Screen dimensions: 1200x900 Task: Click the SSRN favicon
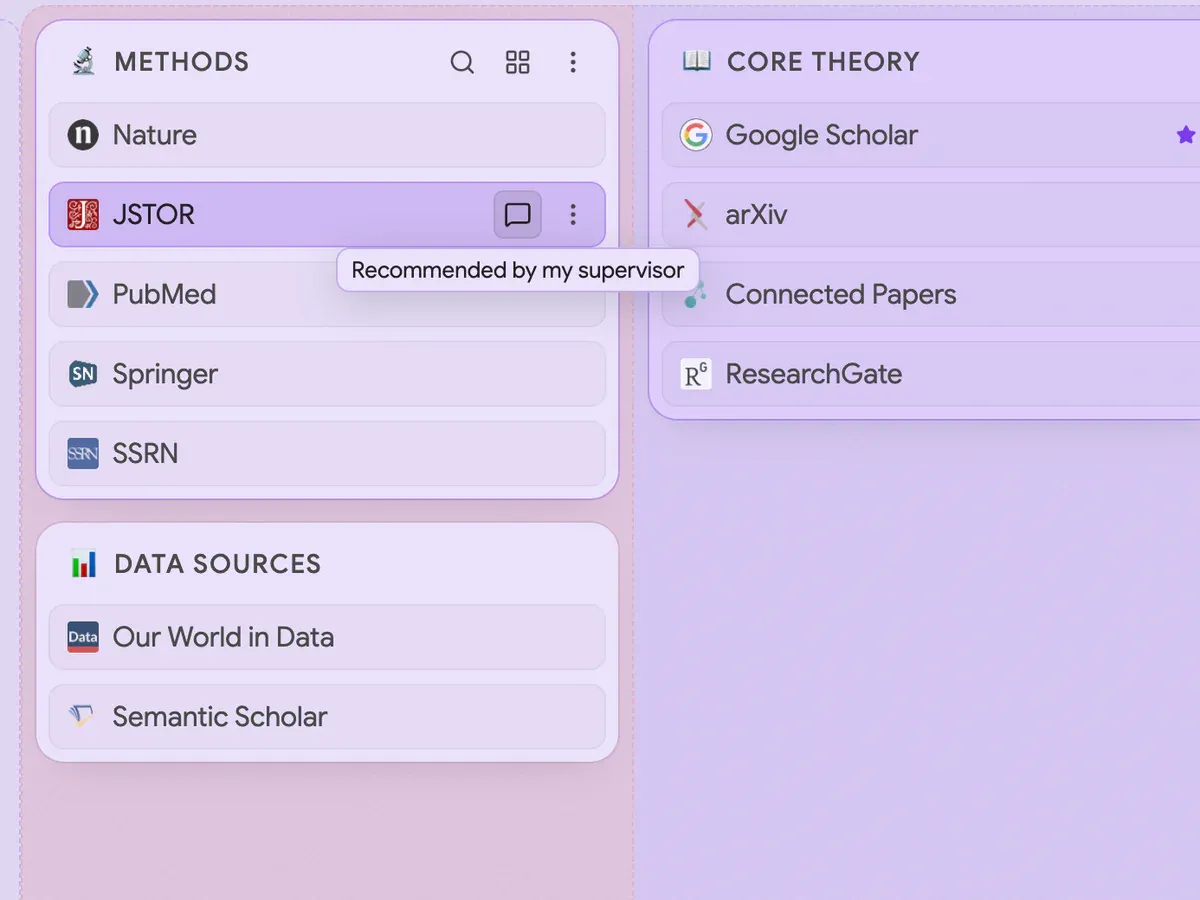click(83, 453)
